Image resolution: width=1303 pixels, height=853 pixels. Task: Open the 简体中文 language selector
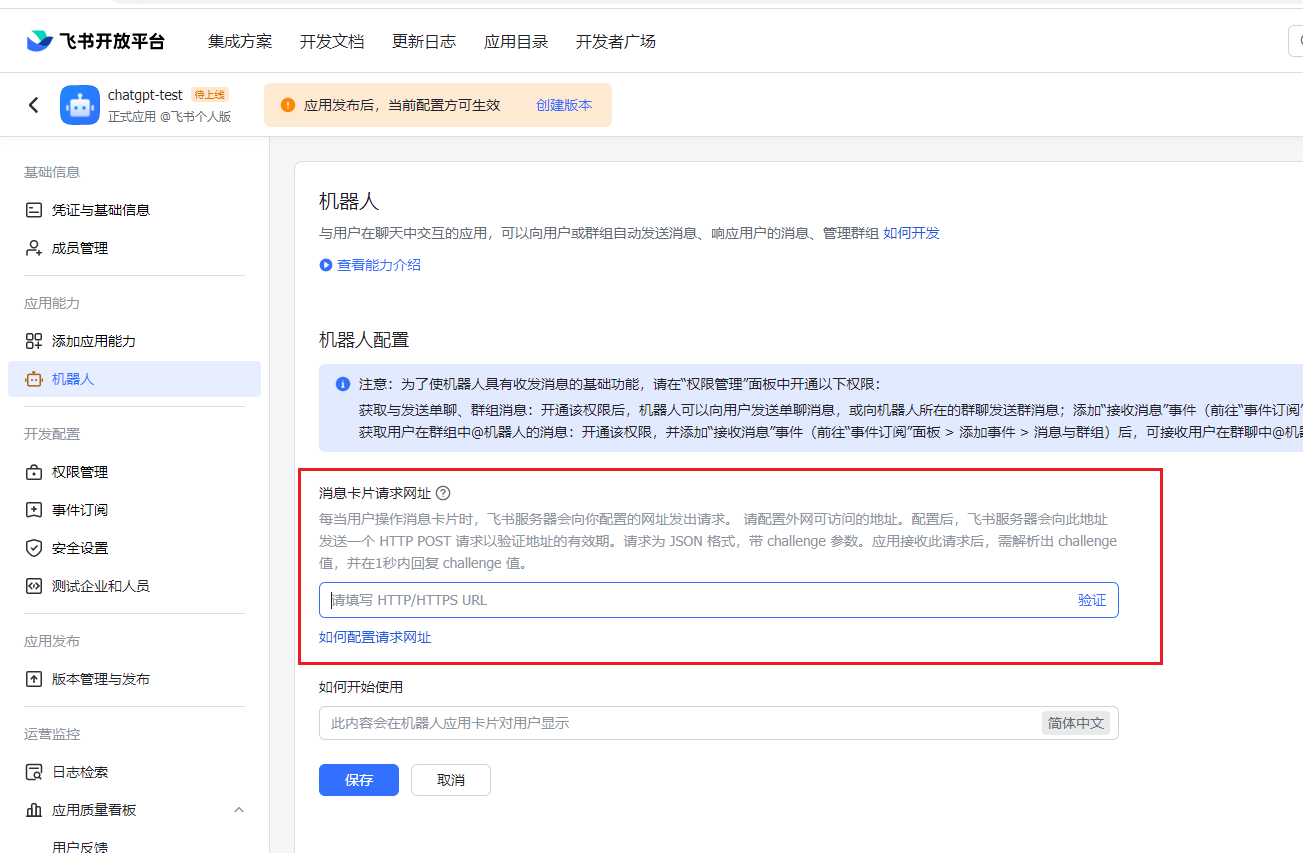(1076, 723)
